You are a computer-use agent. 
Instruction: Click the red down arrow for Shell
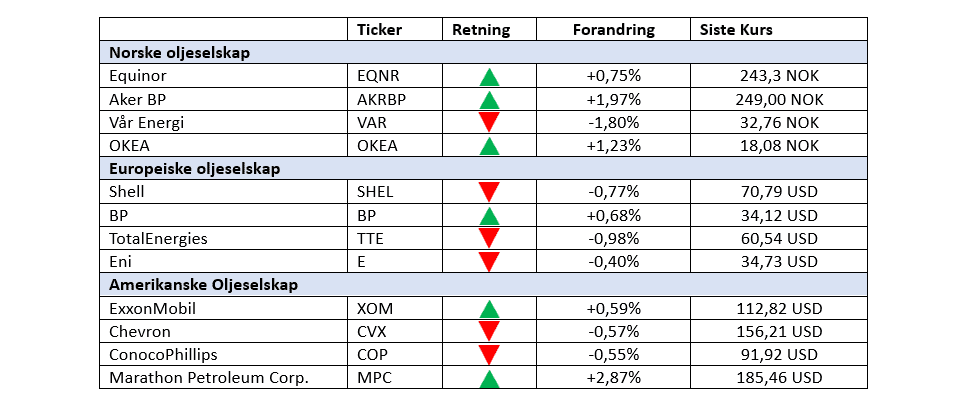(x=489, y=192)
